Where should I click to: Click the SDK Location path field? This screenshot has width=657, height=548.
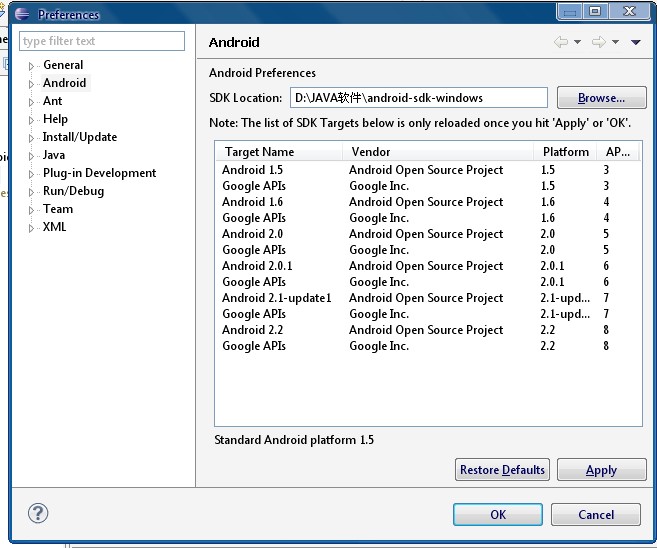pos(419,98)
